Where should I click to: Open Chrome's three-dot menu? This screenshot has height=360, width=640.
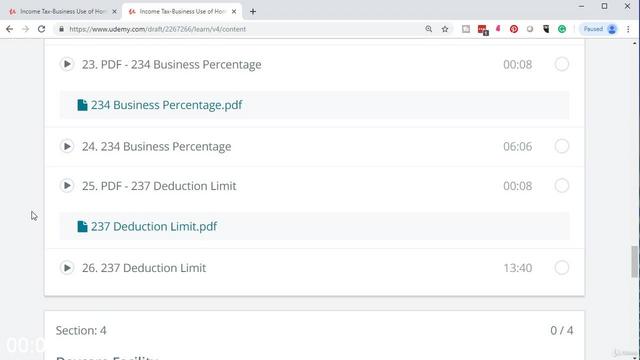(x=628, y=29)
